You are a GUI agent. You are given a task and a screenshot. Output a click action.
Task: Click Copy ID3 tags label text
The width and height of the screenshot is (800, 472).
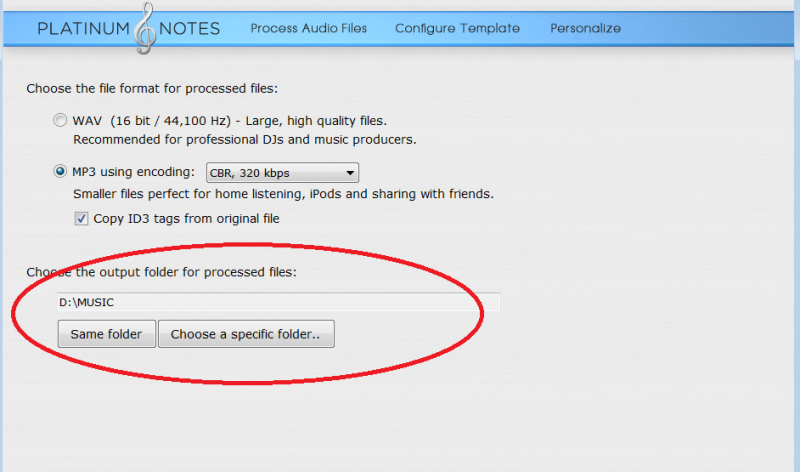(x=186, y=219)
